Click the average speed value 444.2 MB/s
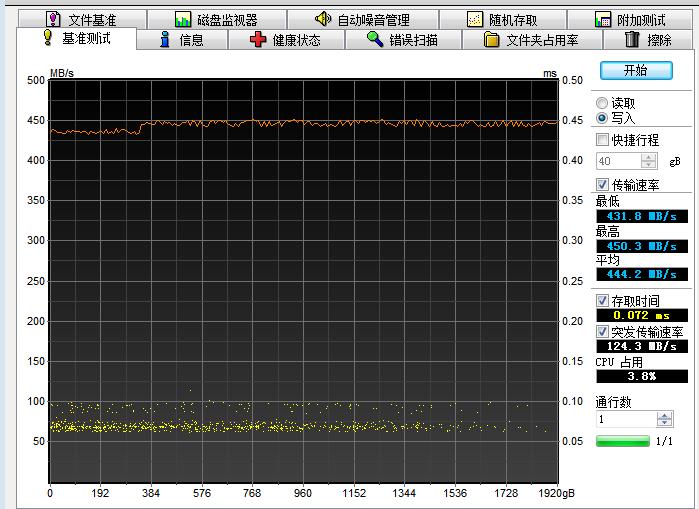Viewport: 699px width, 509px height. (642, 274)
